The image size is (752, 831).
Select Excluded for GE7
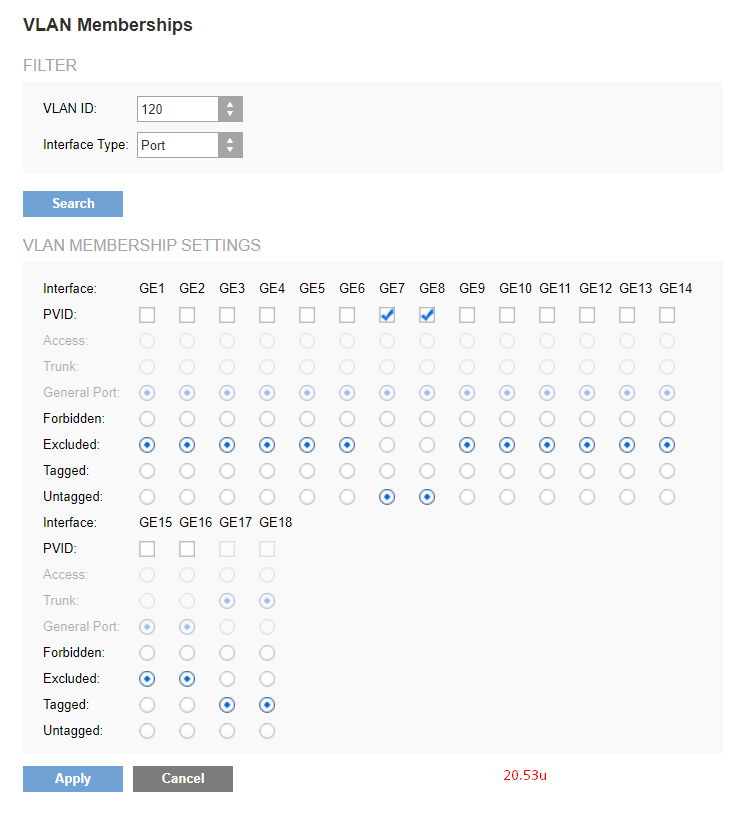tap(387, 445)
